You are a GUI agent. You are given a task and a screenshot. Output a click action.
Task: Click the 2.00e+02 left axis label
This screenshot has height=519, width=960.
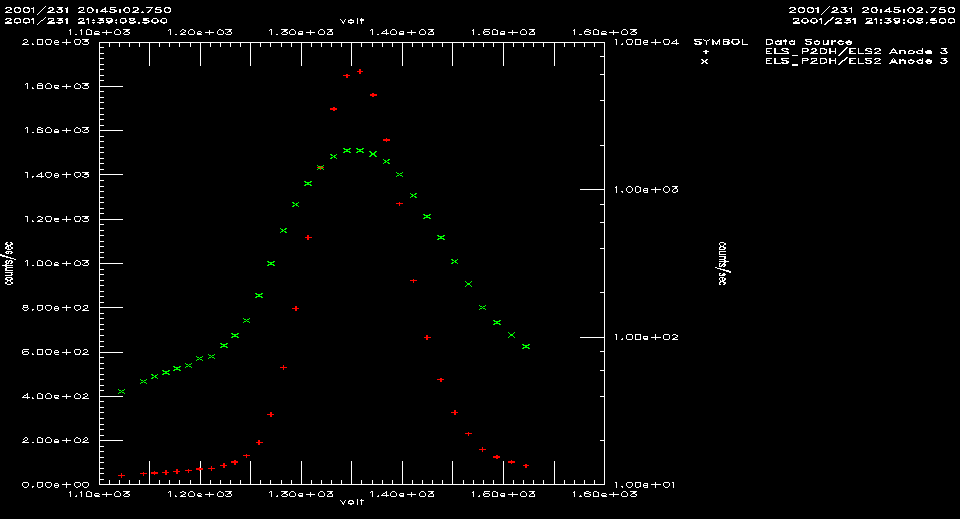56,440
